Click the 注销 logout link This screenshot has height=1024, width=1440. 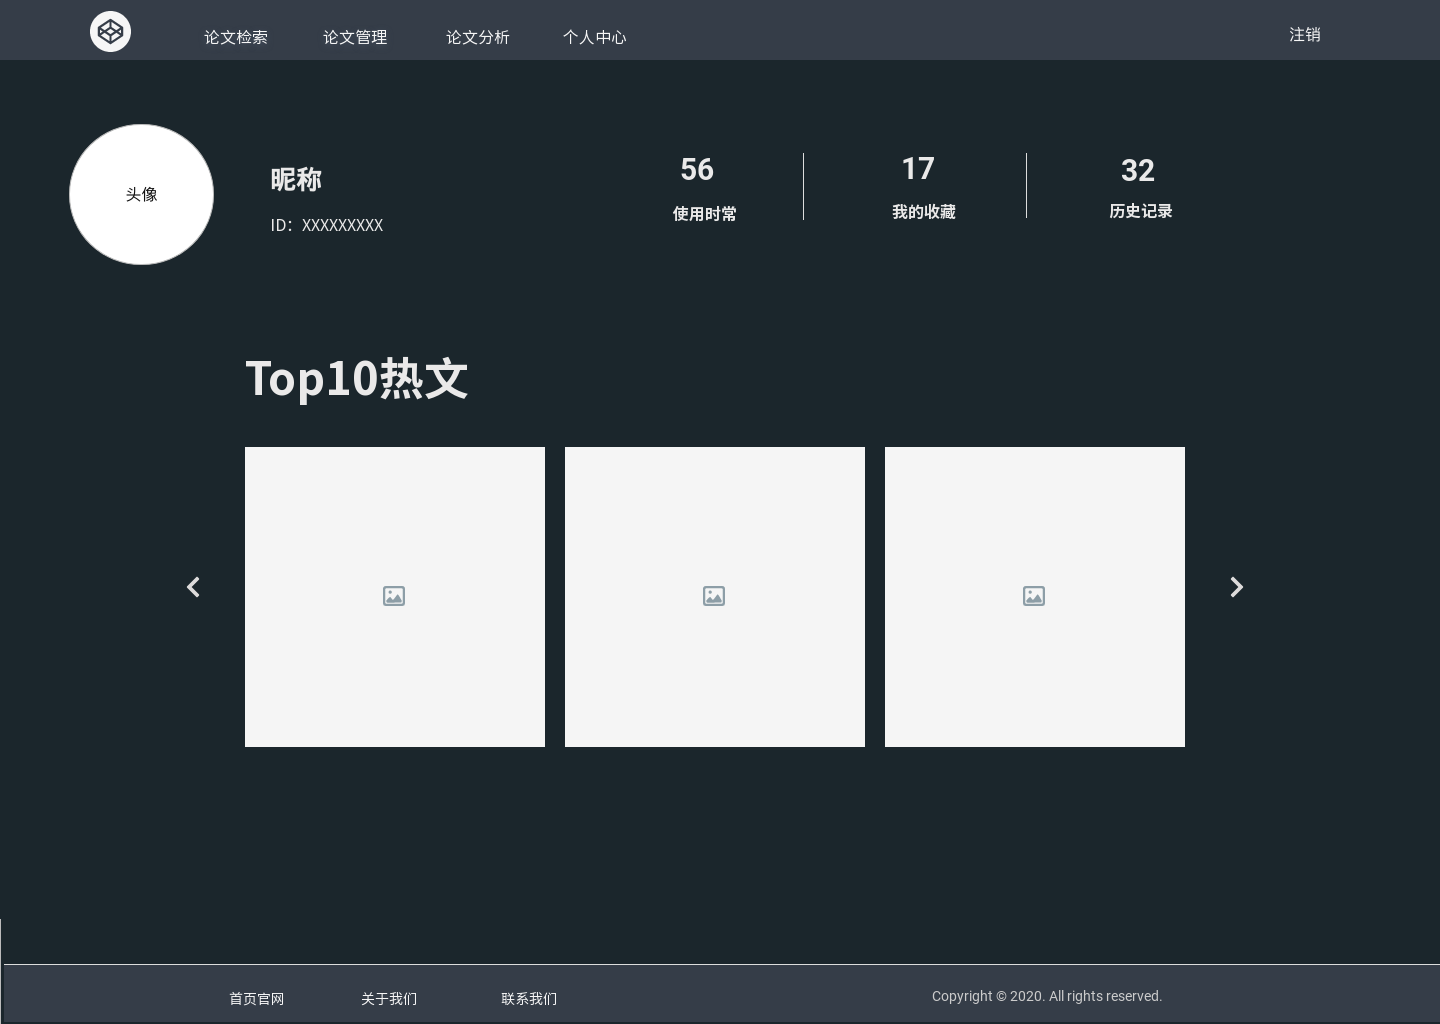click(1305, 35)
